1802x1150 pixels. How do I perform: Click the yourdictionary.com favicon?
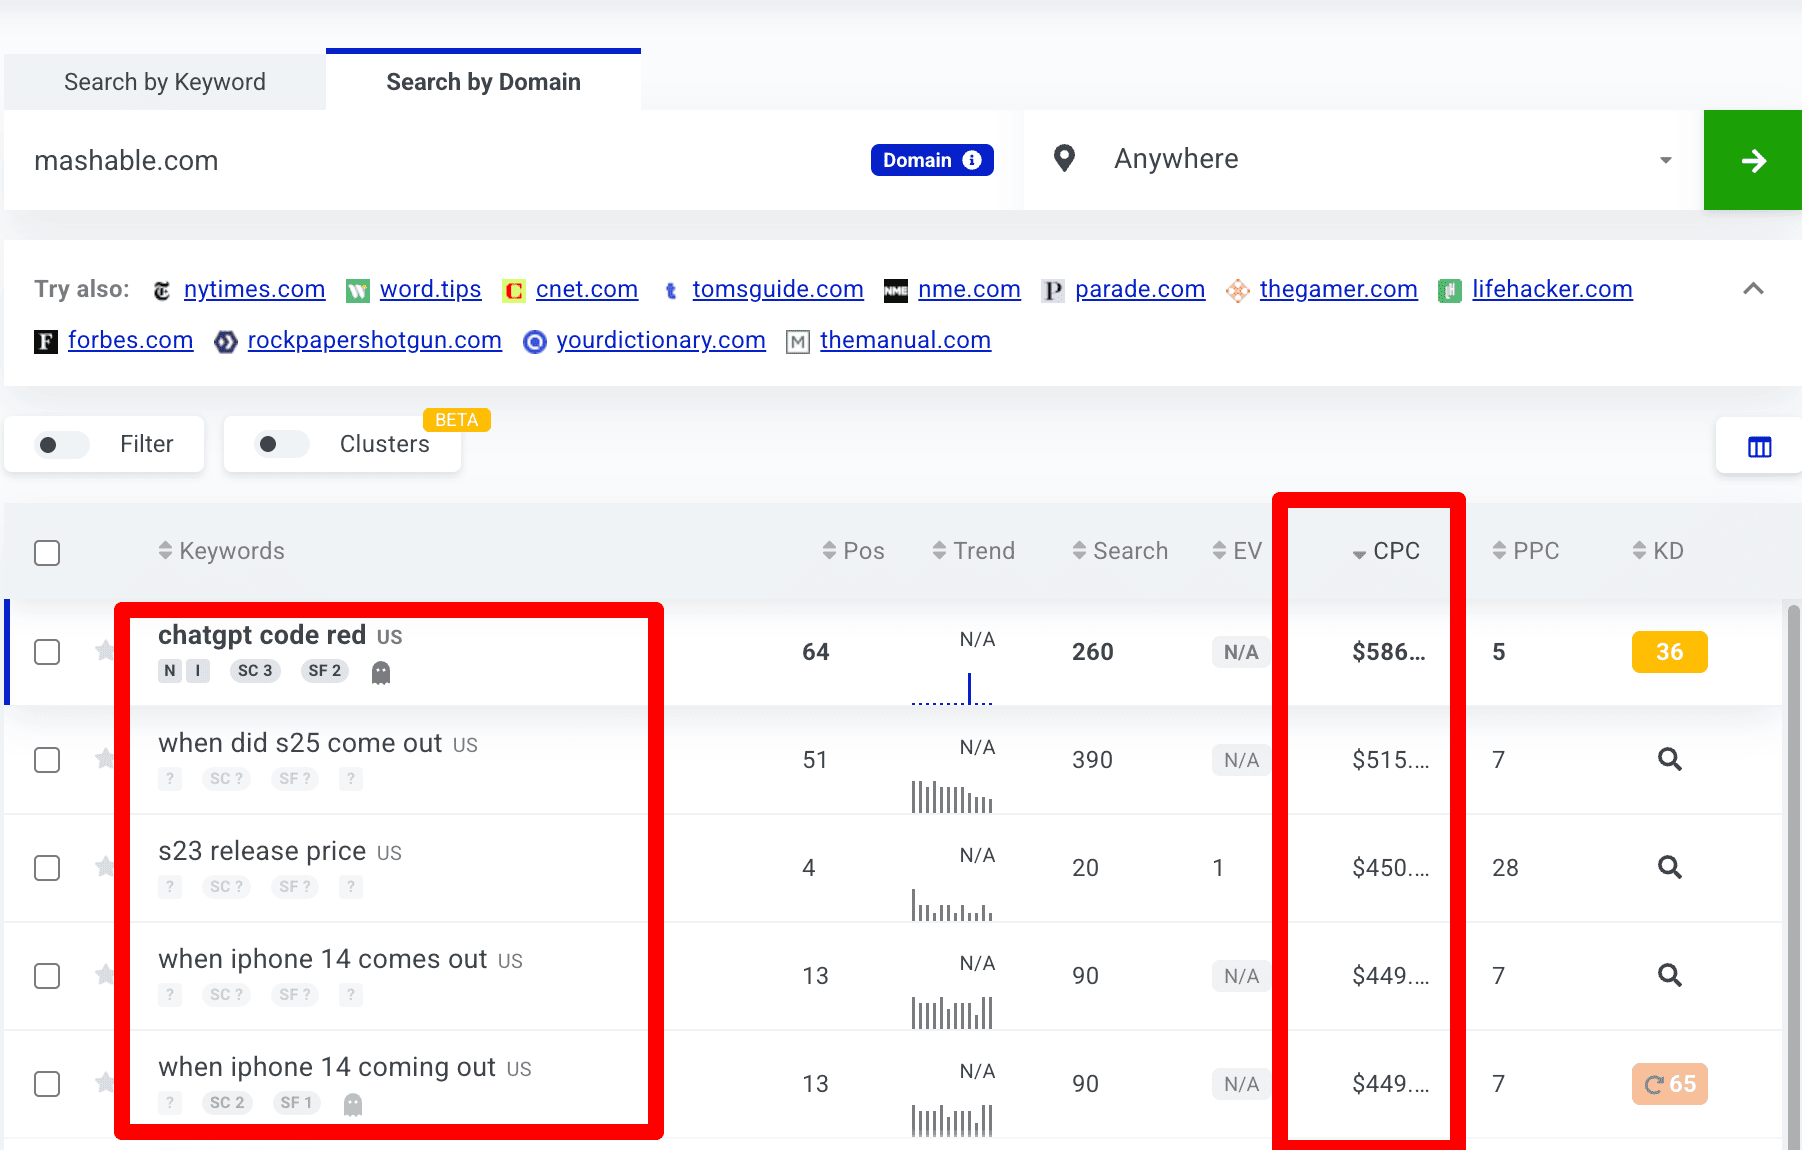pos(535,342)
